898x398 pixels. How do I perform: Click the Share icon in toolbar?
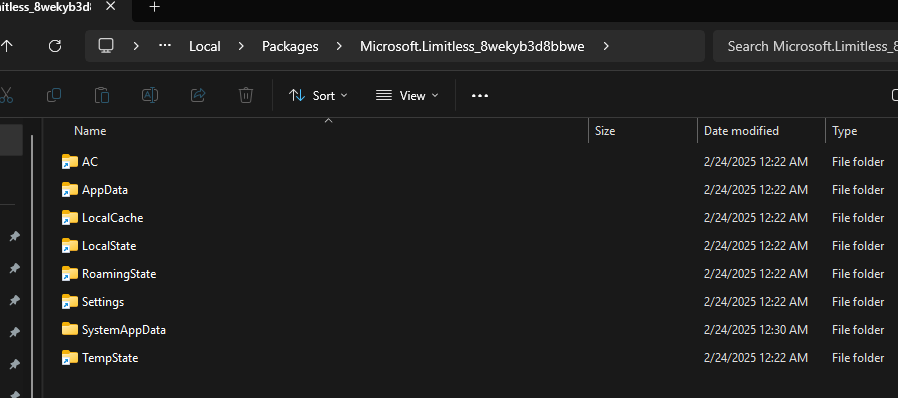[x=198, y=95]
